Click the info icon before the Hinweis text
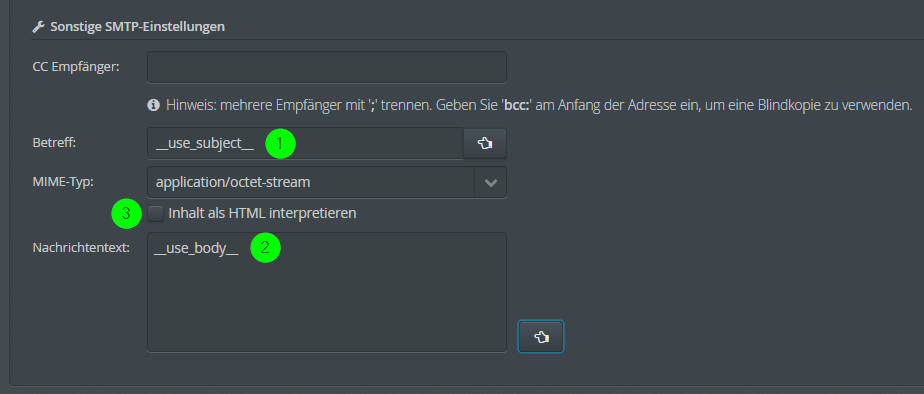The image size is (924, 394). tap(153, 105)
